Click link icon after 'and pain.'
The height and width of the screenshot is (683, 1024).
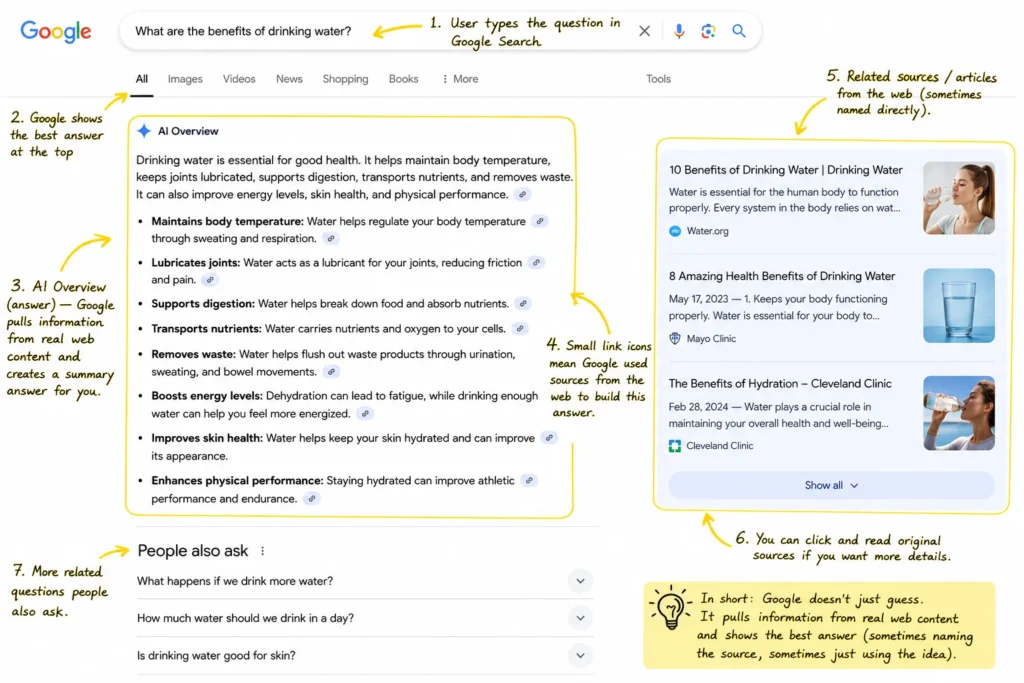click(x=210, y=280)
